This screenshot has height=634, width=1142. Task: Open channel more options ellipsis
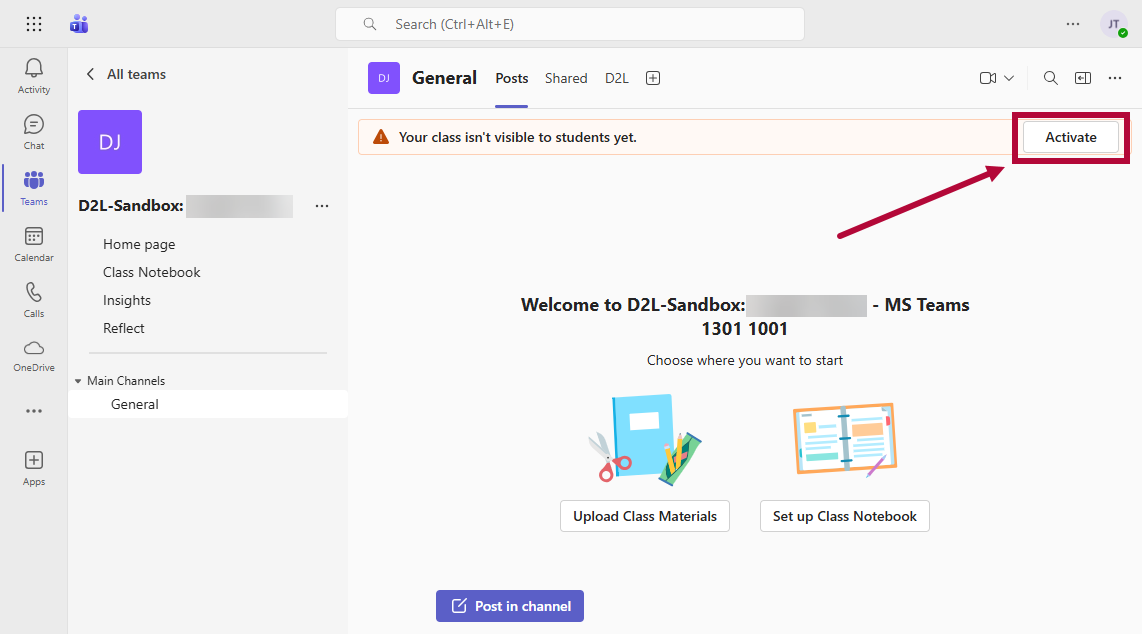(1115, 78)
